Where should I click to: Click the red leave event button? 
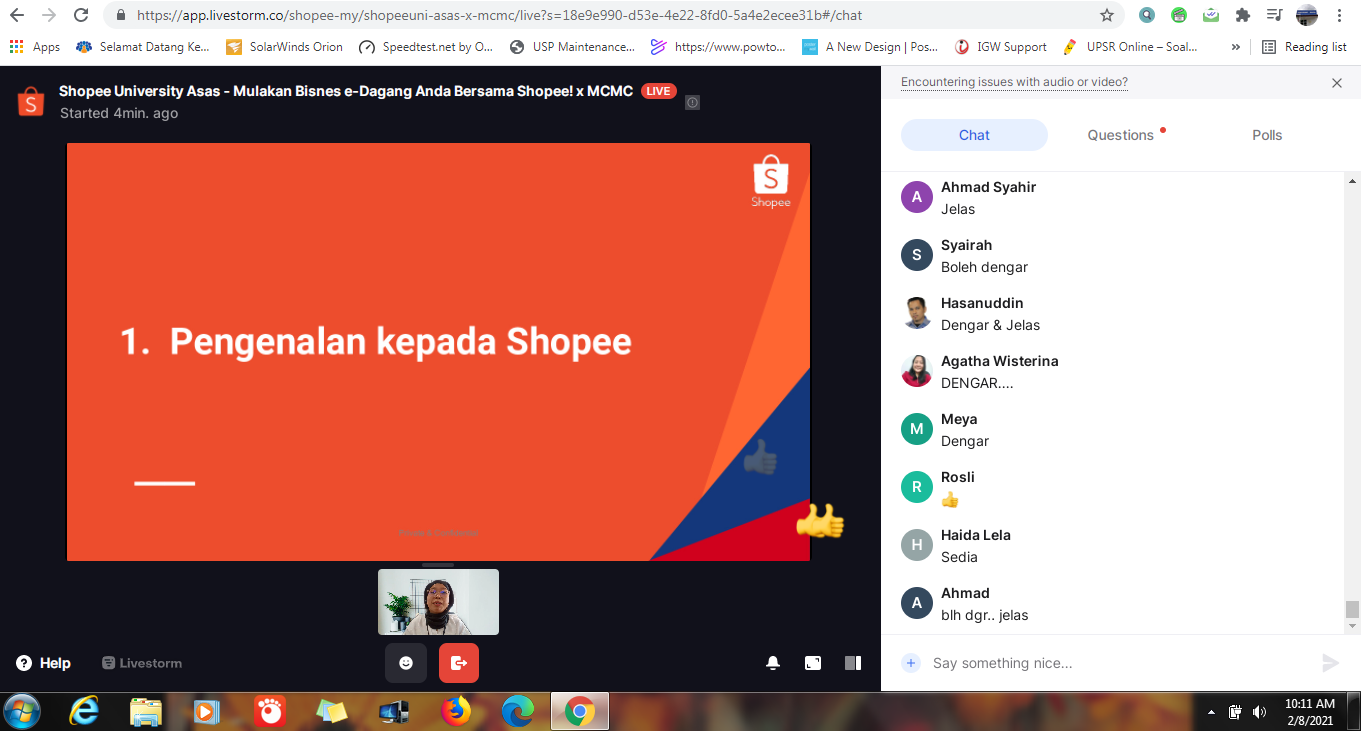(x=459, y=663)
